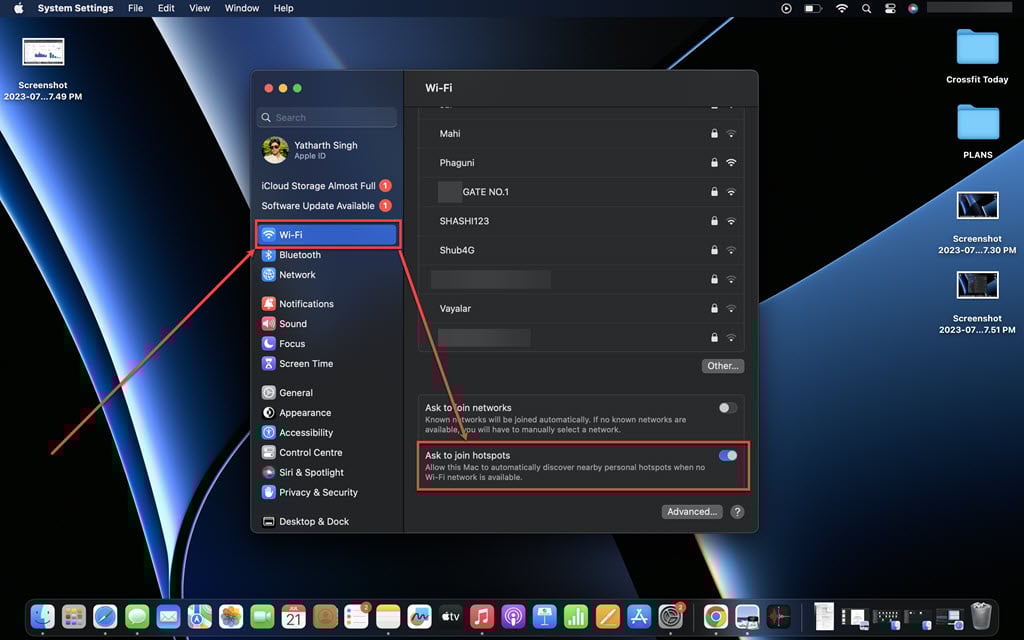Open Appearance settings in the sidebar

click(297, 413)
